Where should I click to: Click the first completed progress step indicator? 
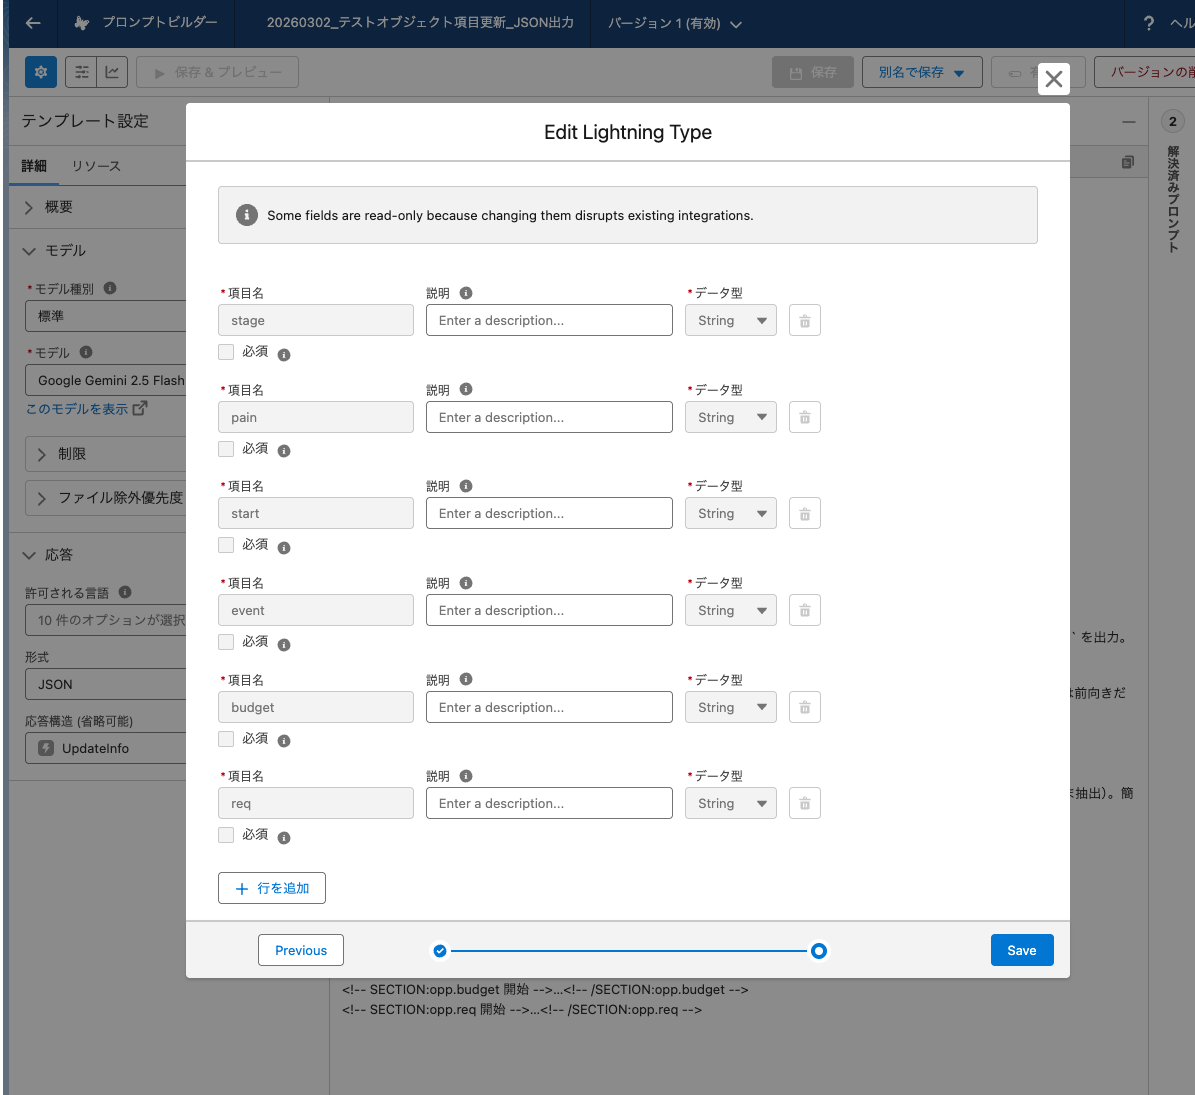pos(440,951)
